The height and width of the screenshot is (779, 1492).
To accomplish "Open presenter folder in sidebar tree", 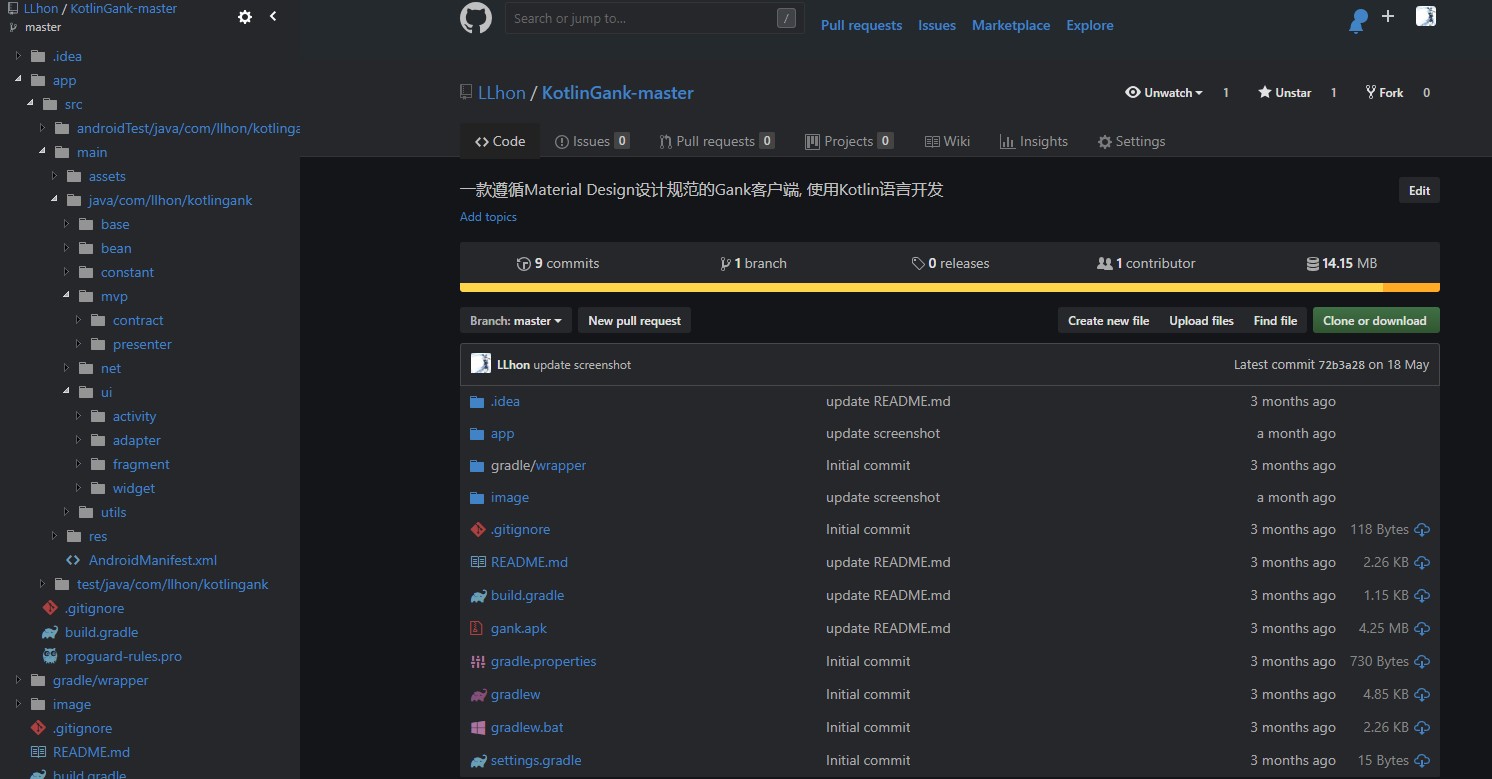I will coord(142,344).
